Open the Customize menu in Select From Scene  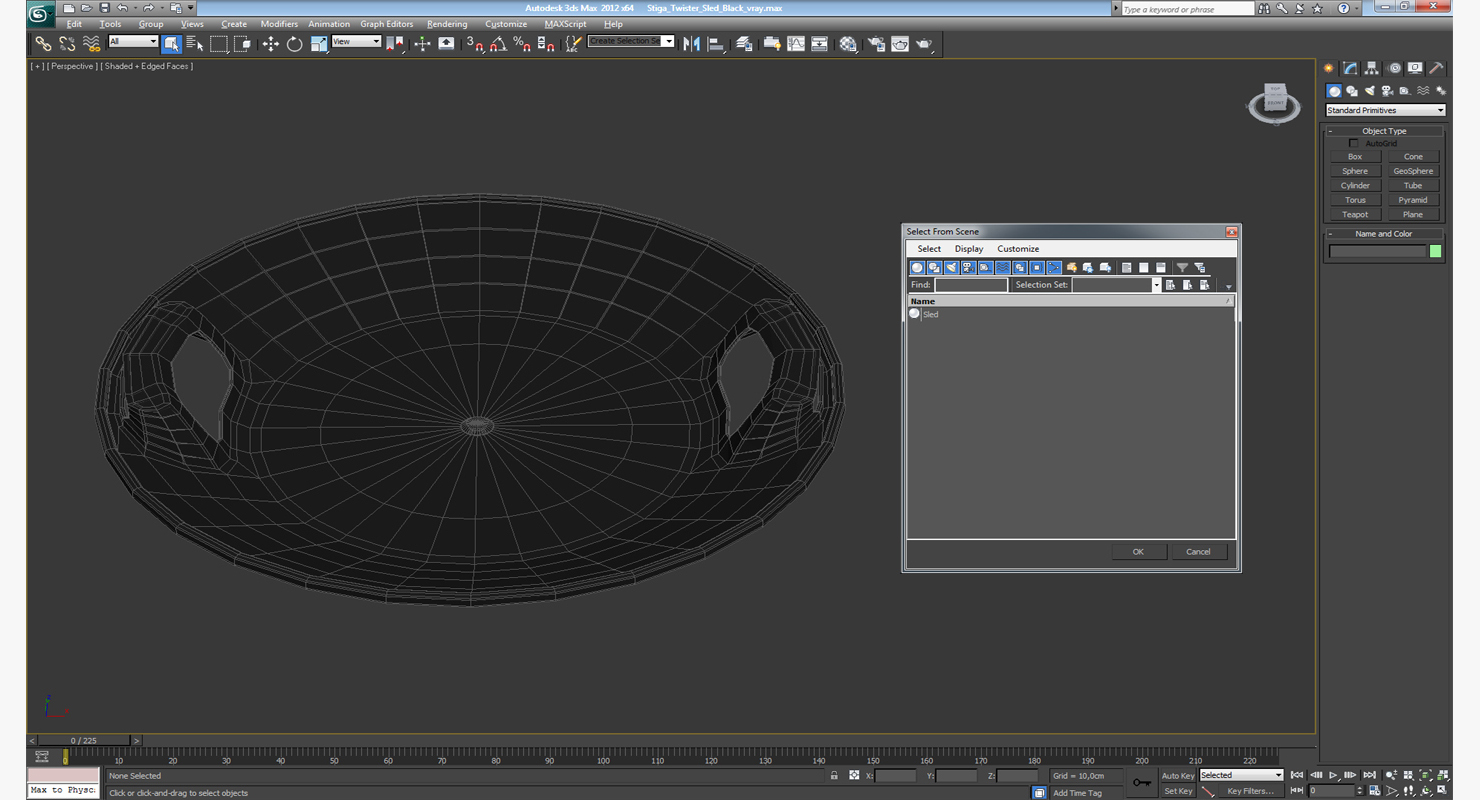1018,249
